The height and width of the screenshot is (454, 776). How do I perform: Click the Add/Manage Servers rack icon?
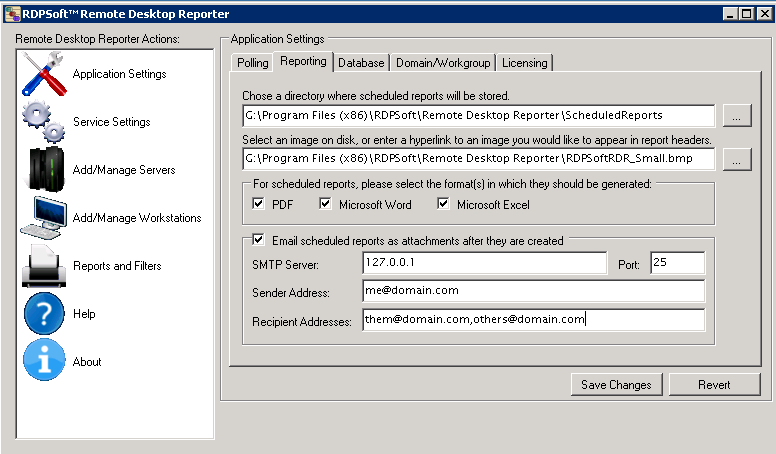coord(45,169)
